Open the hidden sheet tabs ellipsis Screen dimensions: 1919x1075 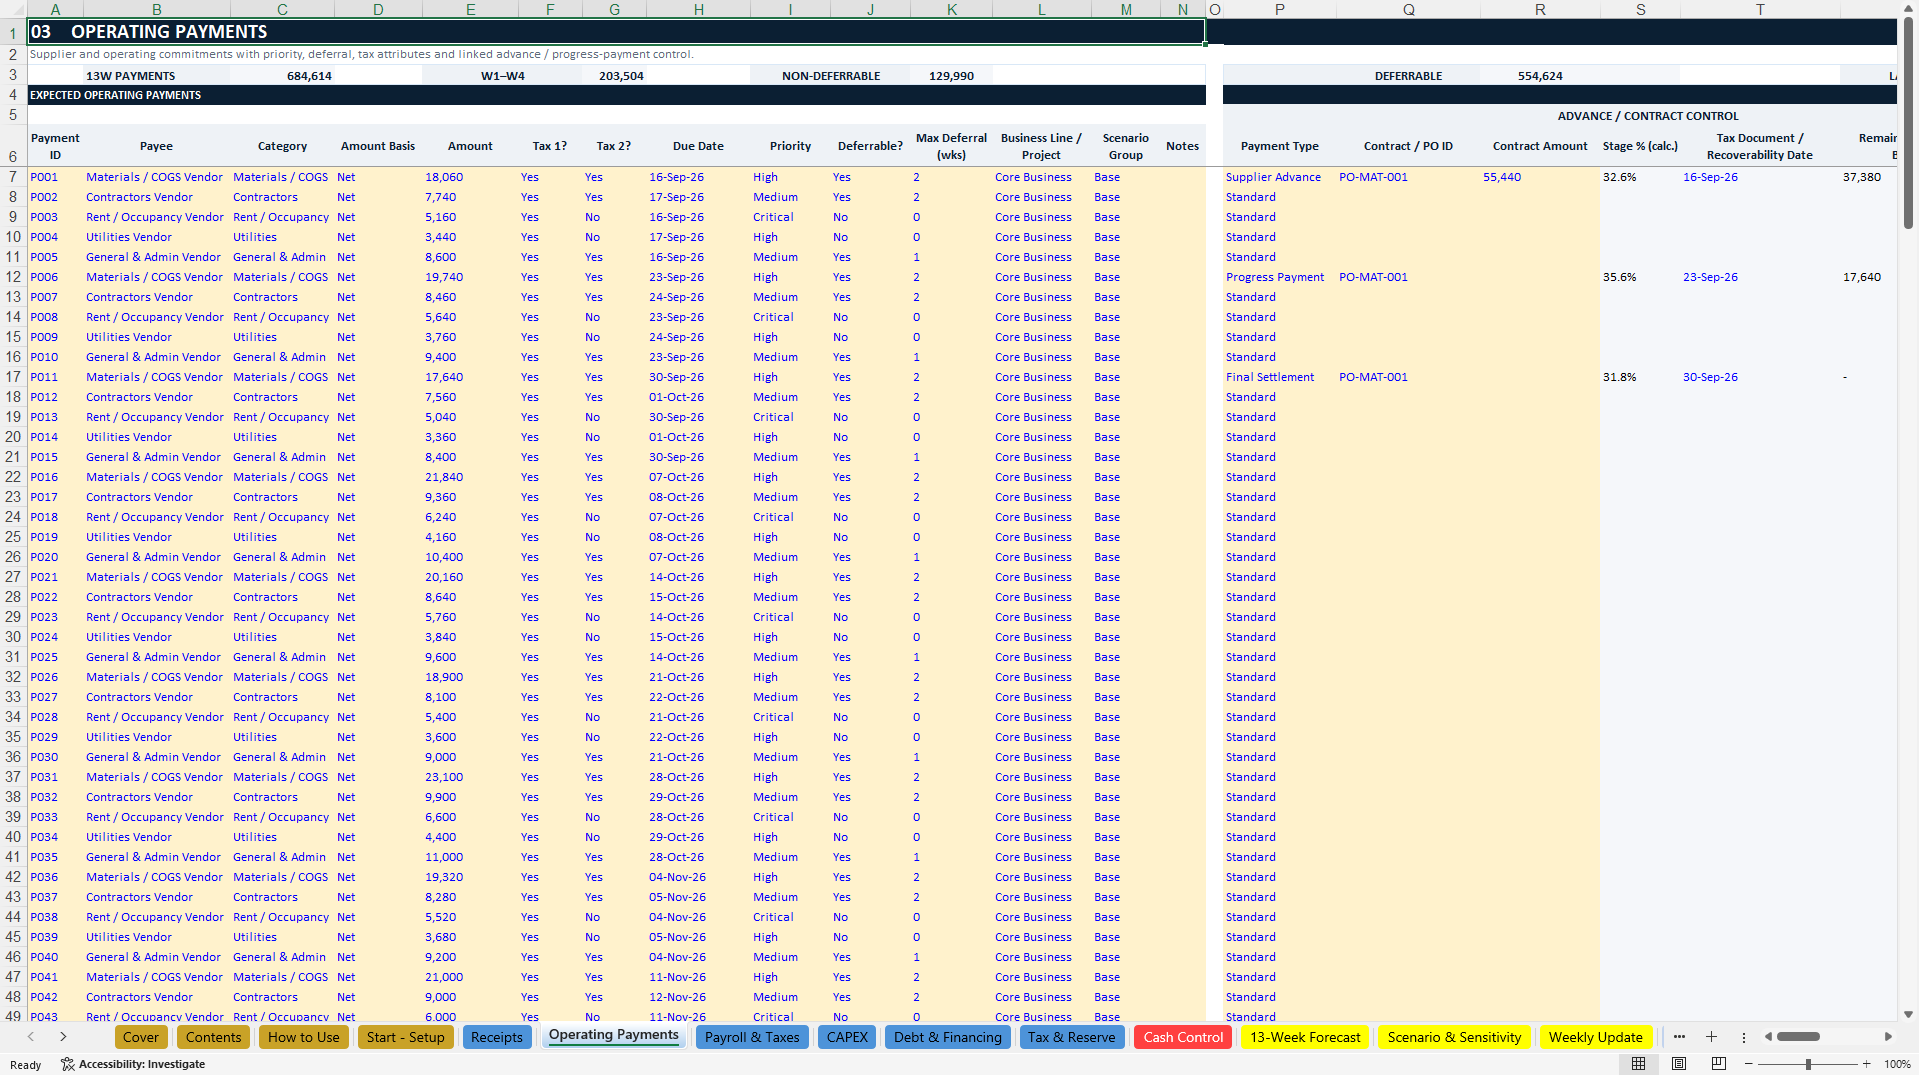1679,1037
